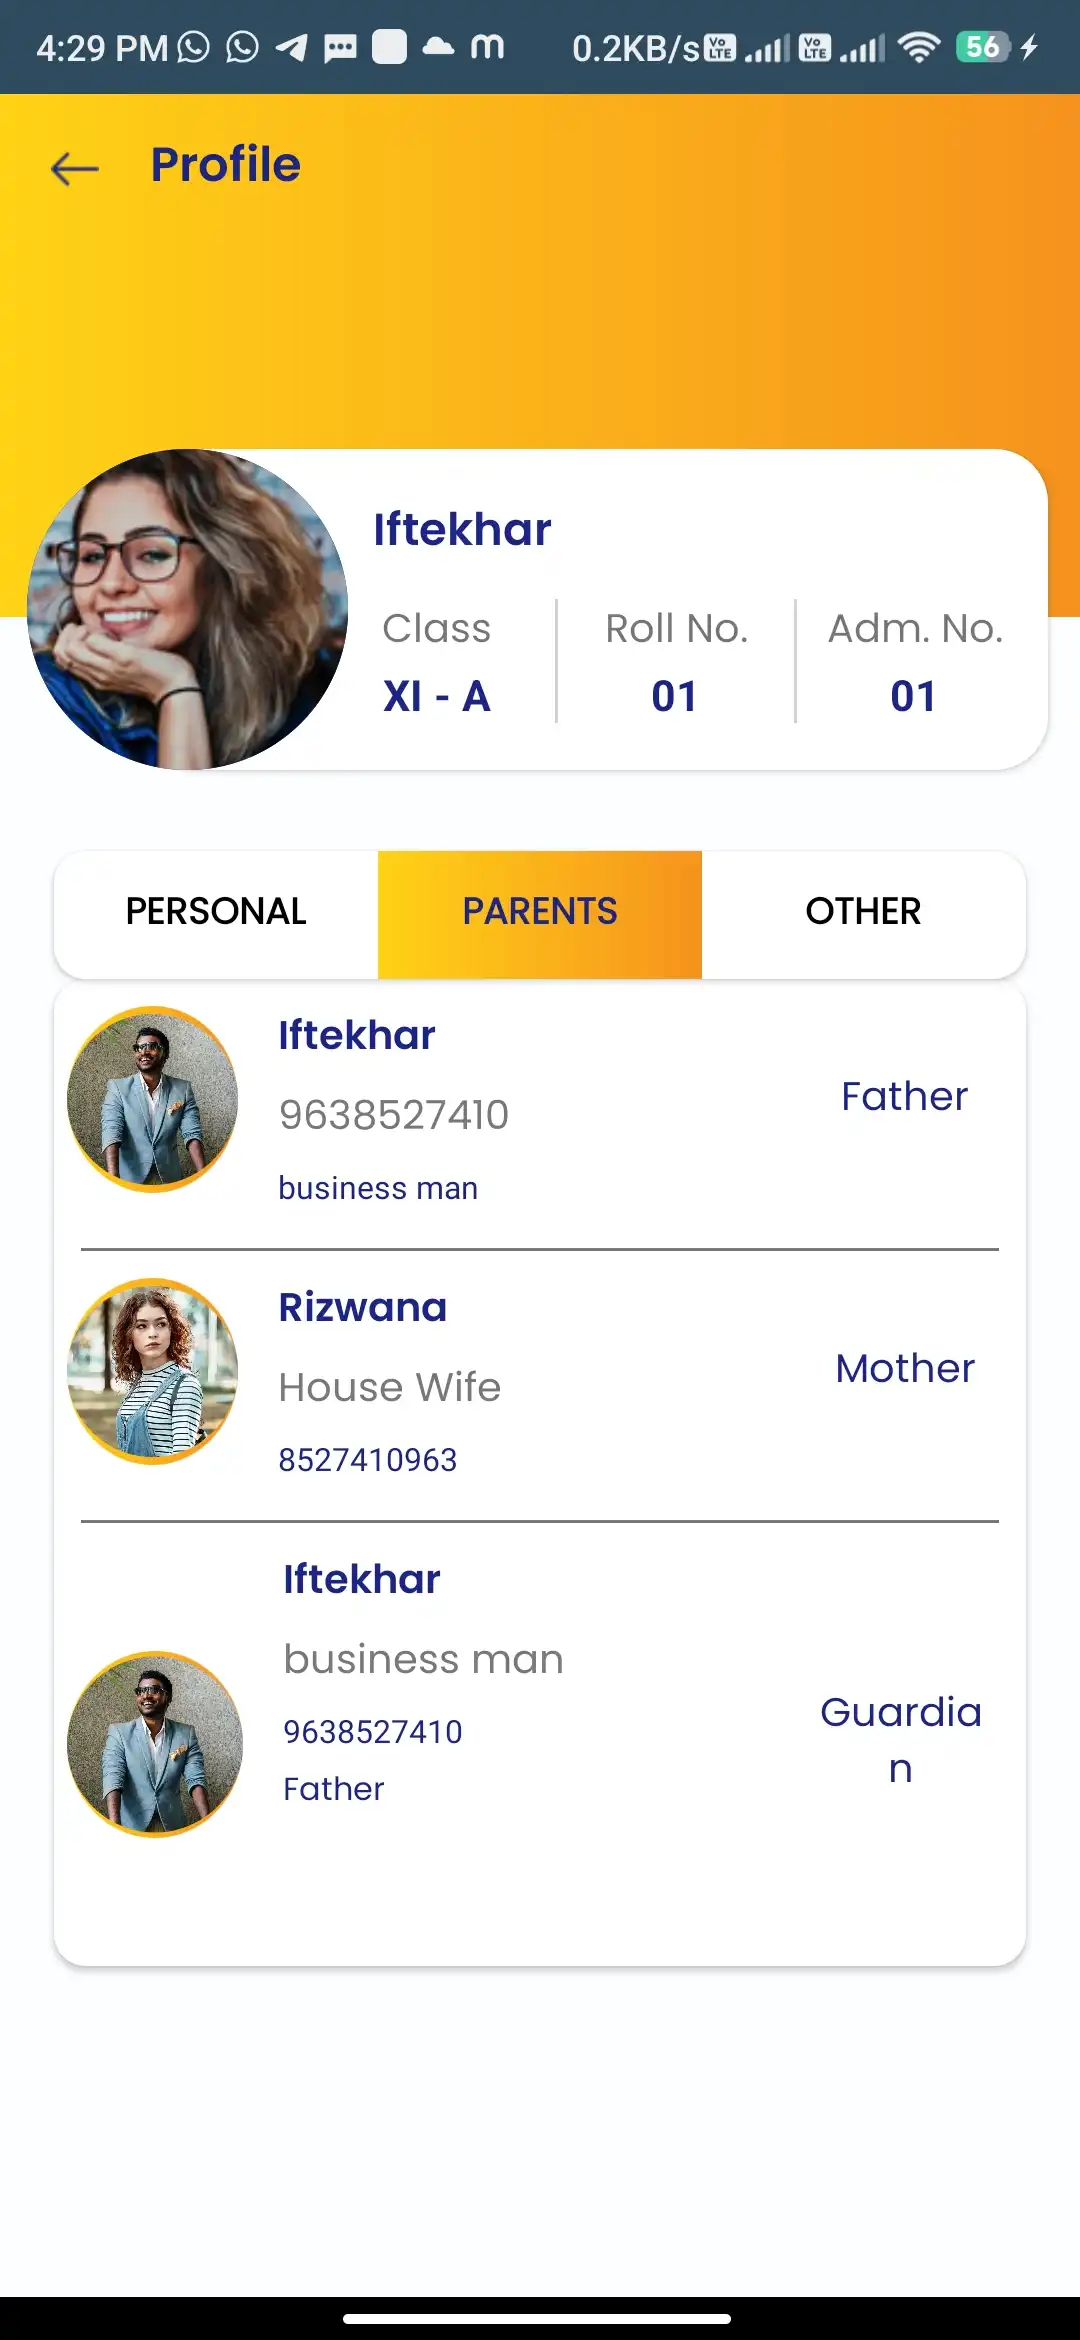Tap the WhatsApp icon in status bar

tap(193, 45)
